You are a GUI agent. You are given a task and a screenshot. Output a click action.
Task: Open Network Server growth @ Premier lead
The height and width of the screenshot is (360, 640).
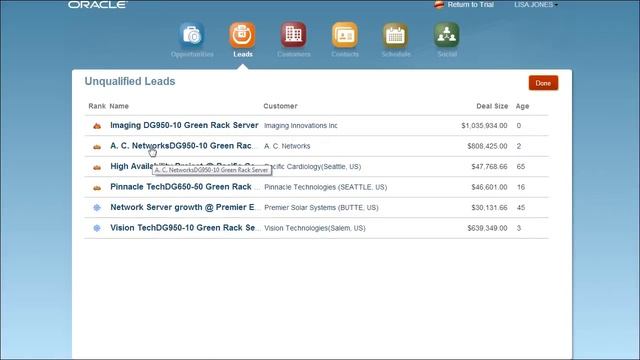(x=185, y=207)
